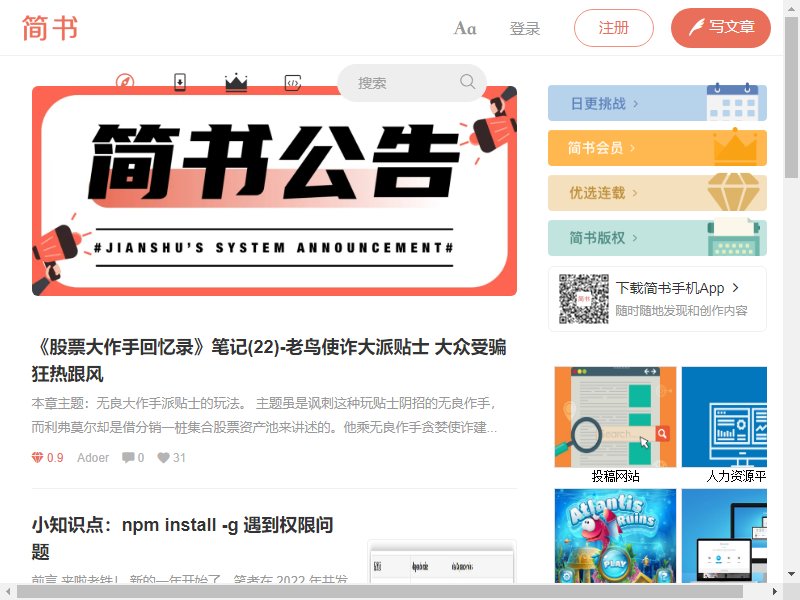Viewport: 800px width, 600px height.
Task: Open the 优选连载 banner
Action: click(x=657, y=193)
